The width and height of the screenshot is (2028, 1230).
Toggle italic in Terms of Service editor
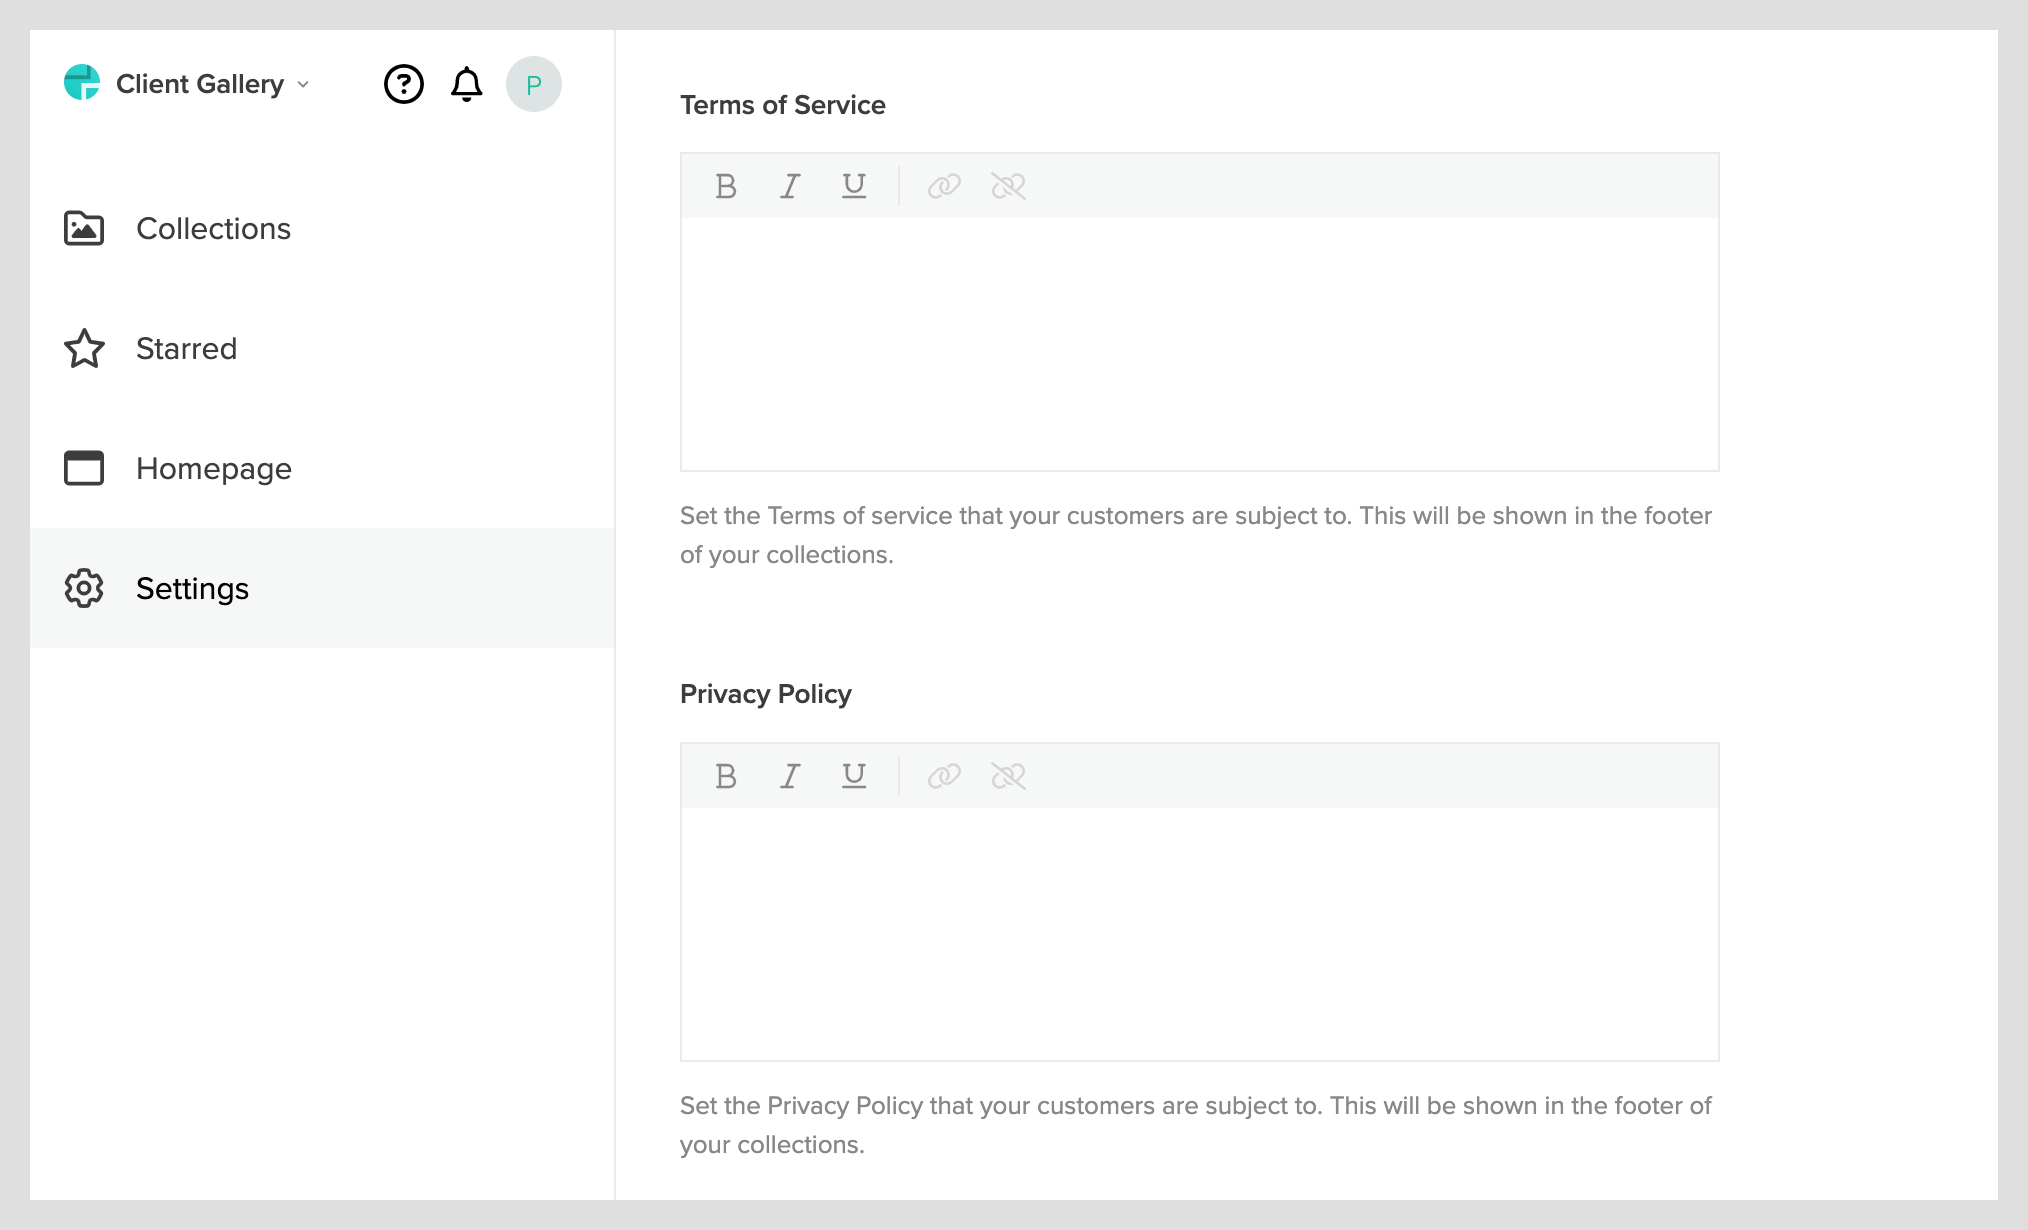pyautogui.click(x=790, y=186)
